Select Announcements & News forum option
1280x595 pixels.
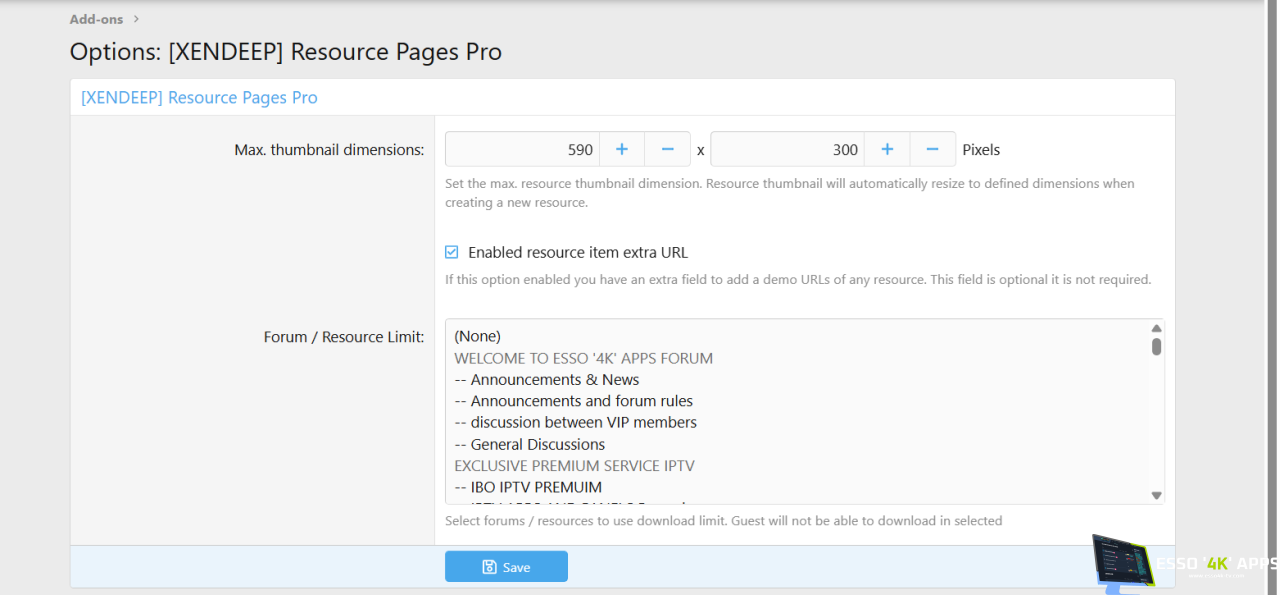[546, 380]
